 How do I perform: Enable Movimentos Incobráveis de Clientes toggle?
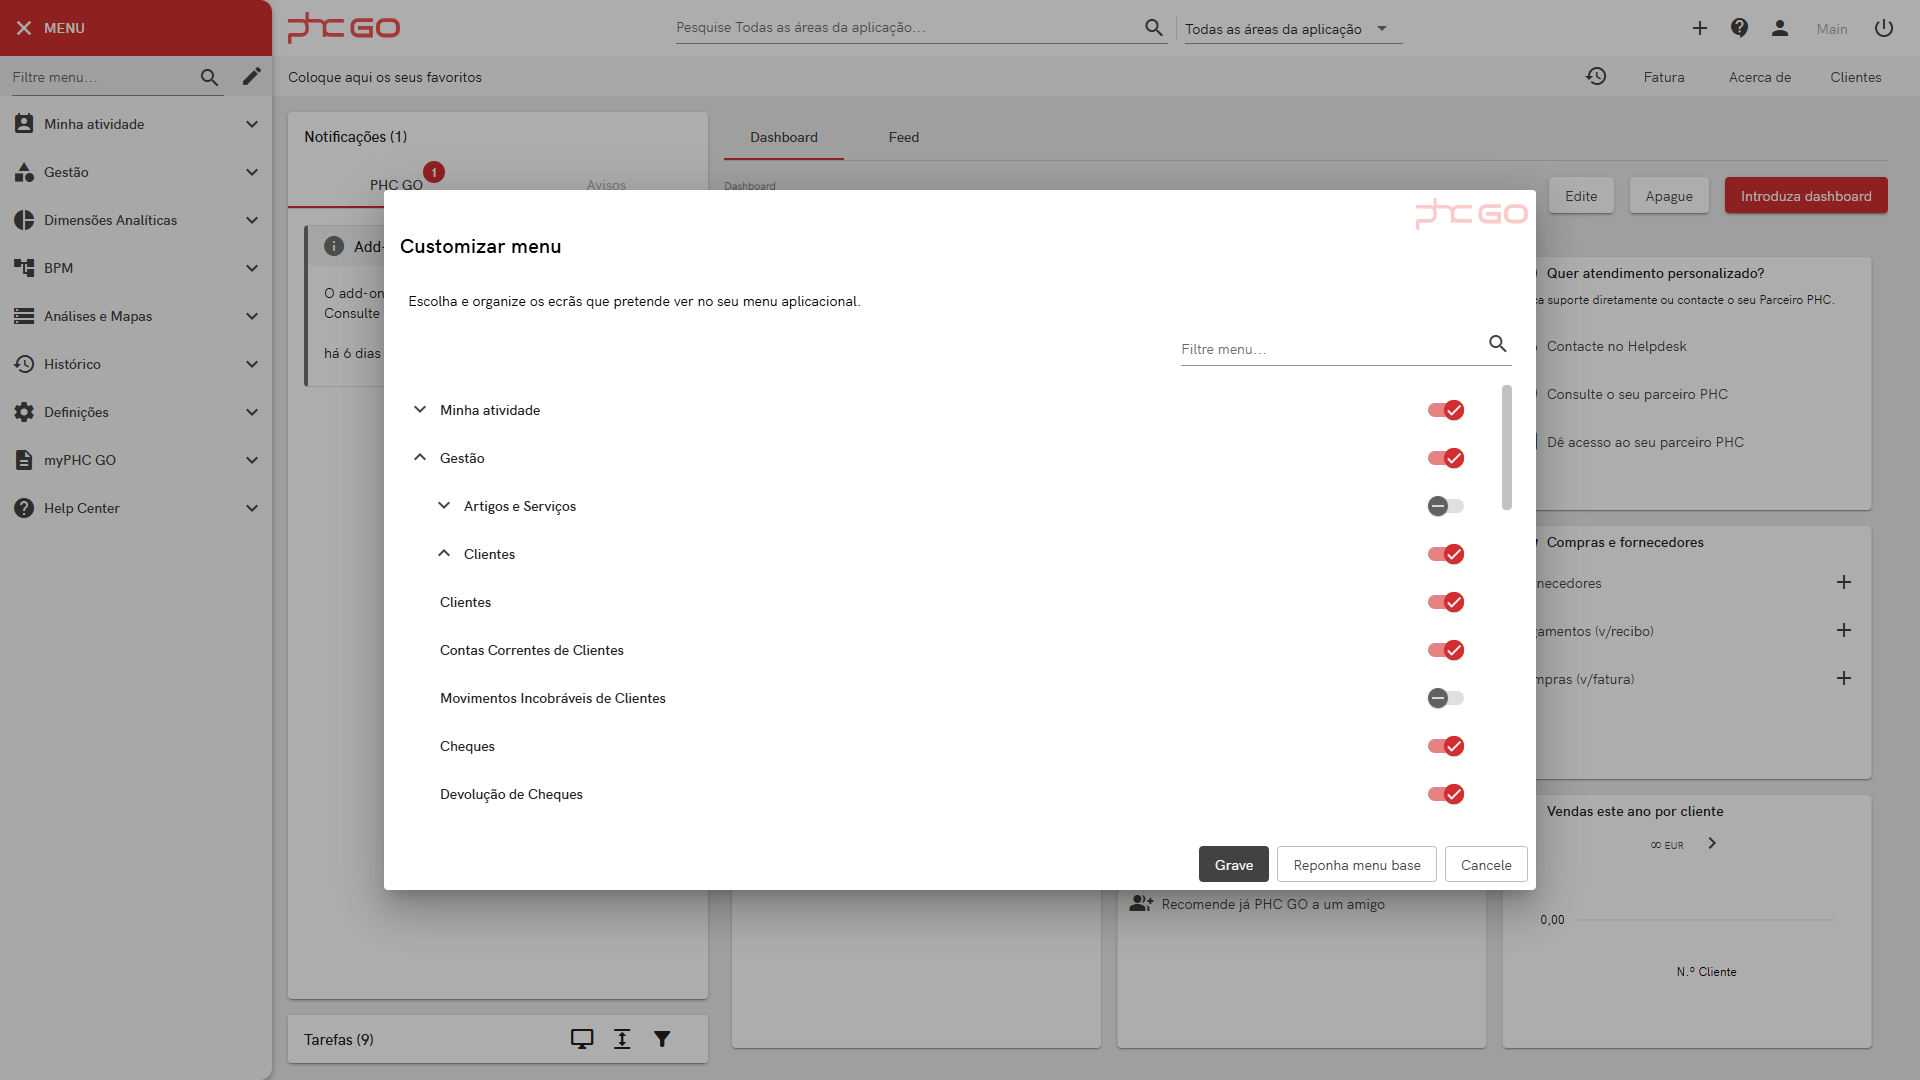click(x=1446, y=698)
